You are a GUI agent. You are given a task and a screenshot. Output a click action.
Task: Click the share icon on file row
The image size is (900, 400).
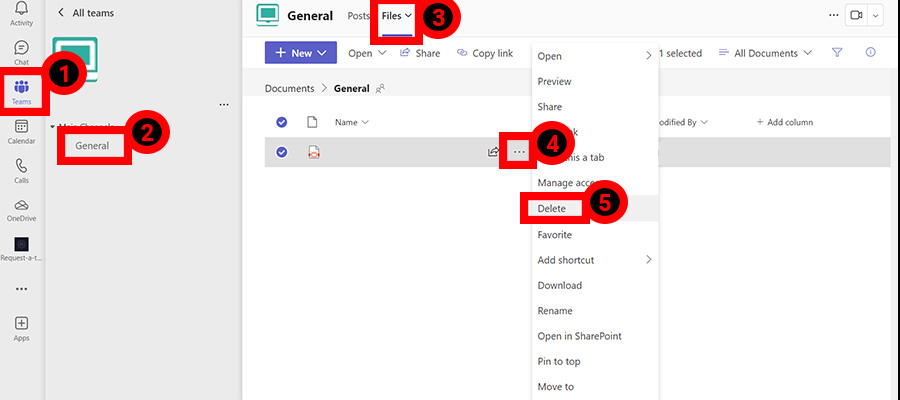(x=493, y=152)
